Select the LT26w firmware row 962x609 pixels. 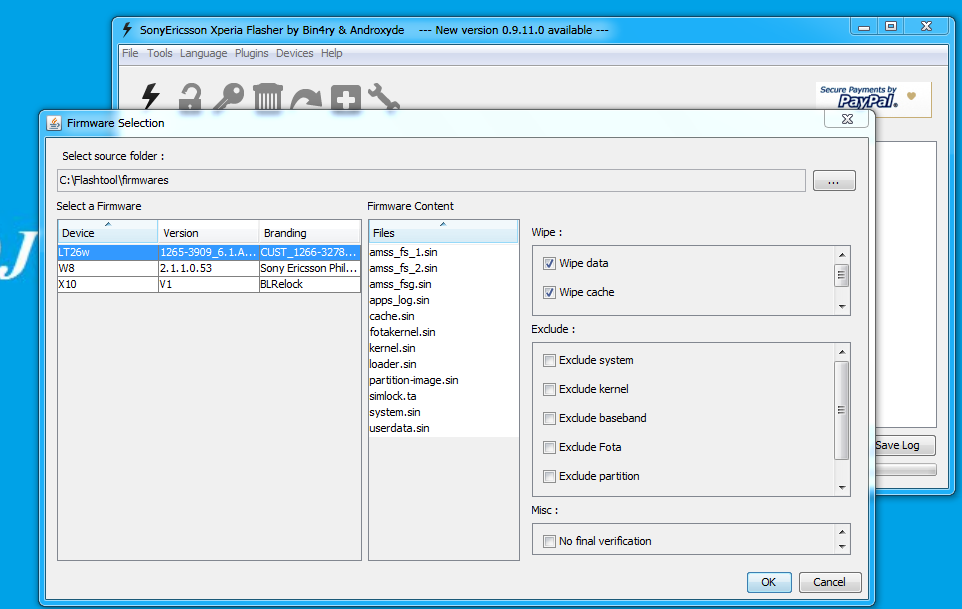click(209, 252)
